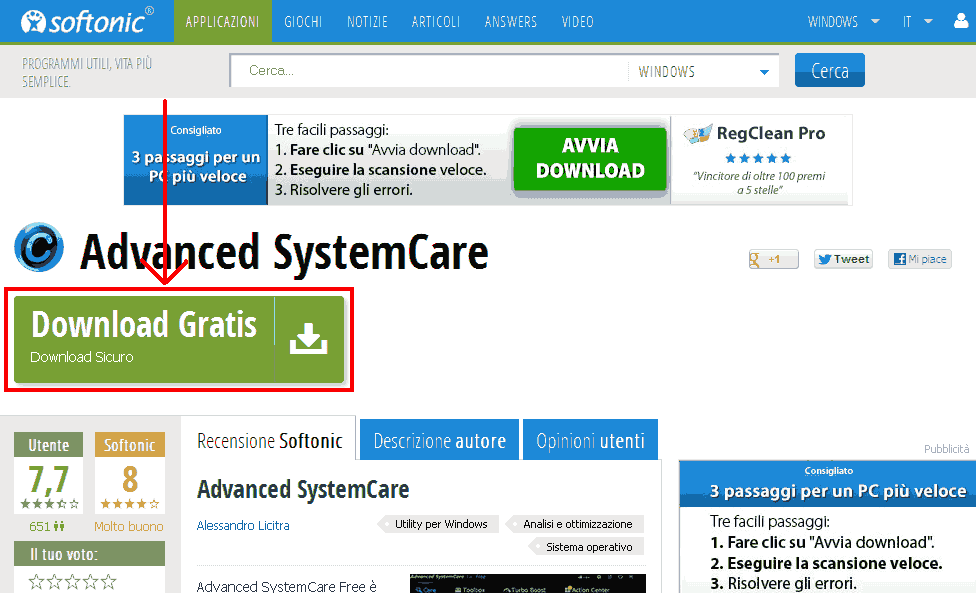The image size is (976, 593).
Task: Click the Utente 7,7 rating box
Action: 49,472
